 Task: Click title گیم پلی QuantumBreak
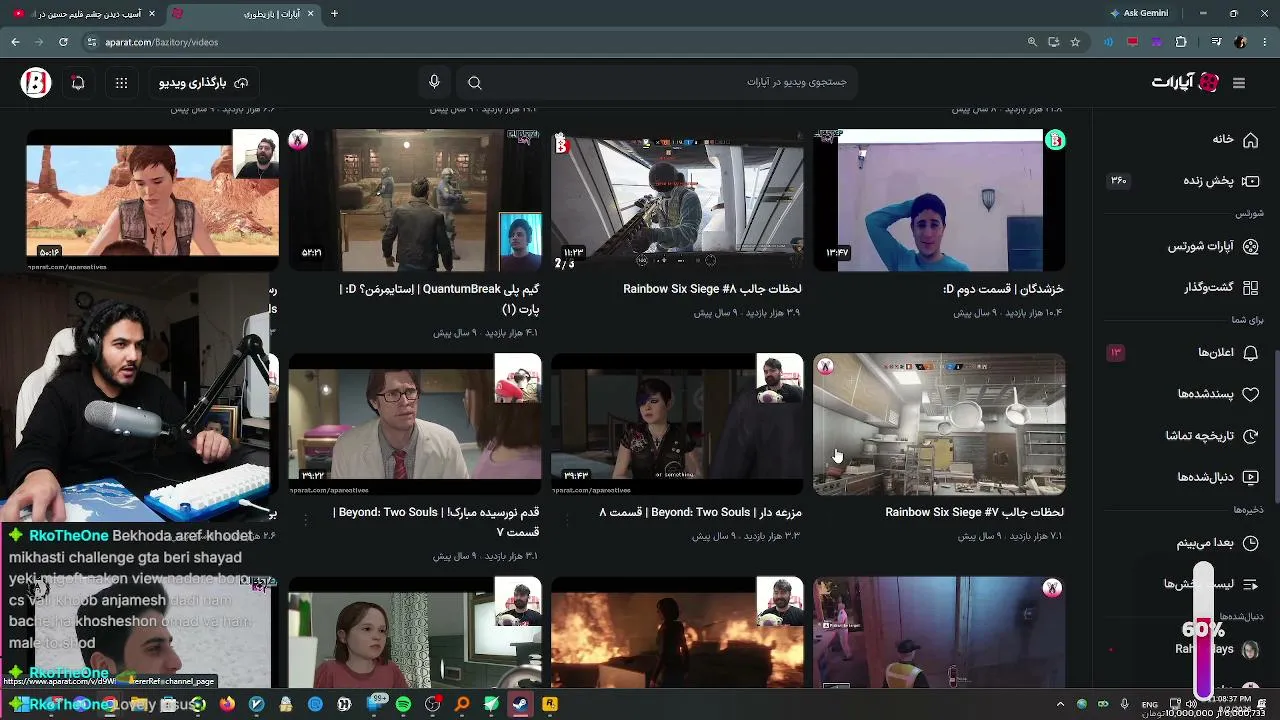pos(440,299)
